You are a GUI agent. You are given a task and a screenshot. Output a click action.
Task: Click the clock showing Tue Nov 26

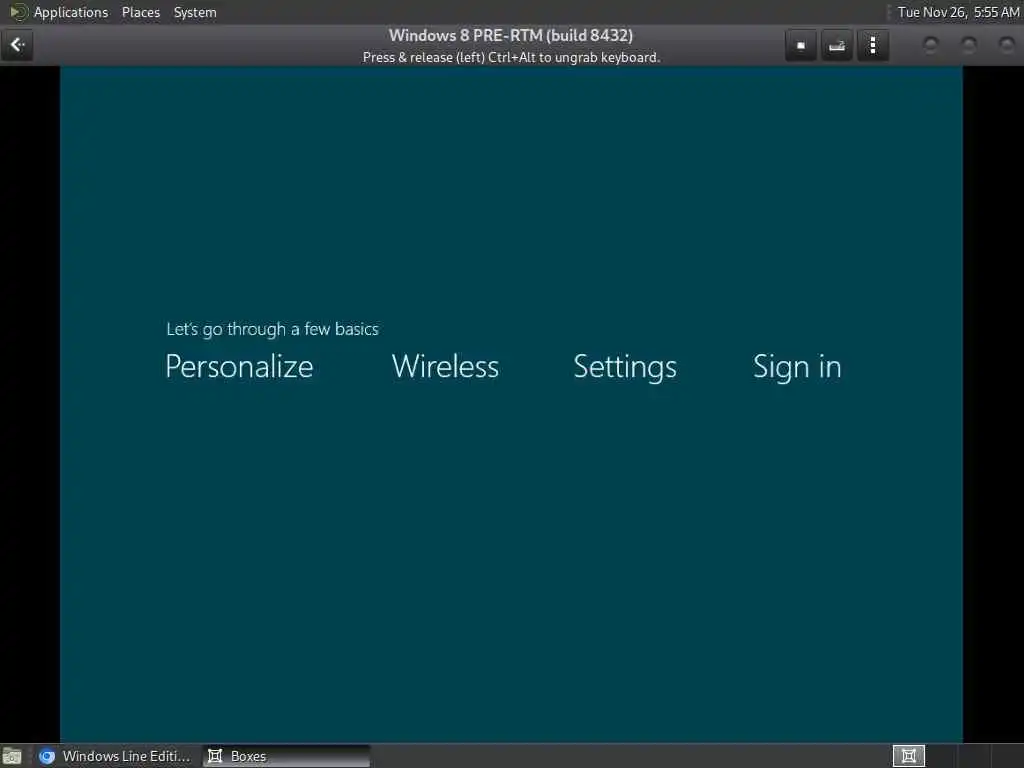click(958, 12)
